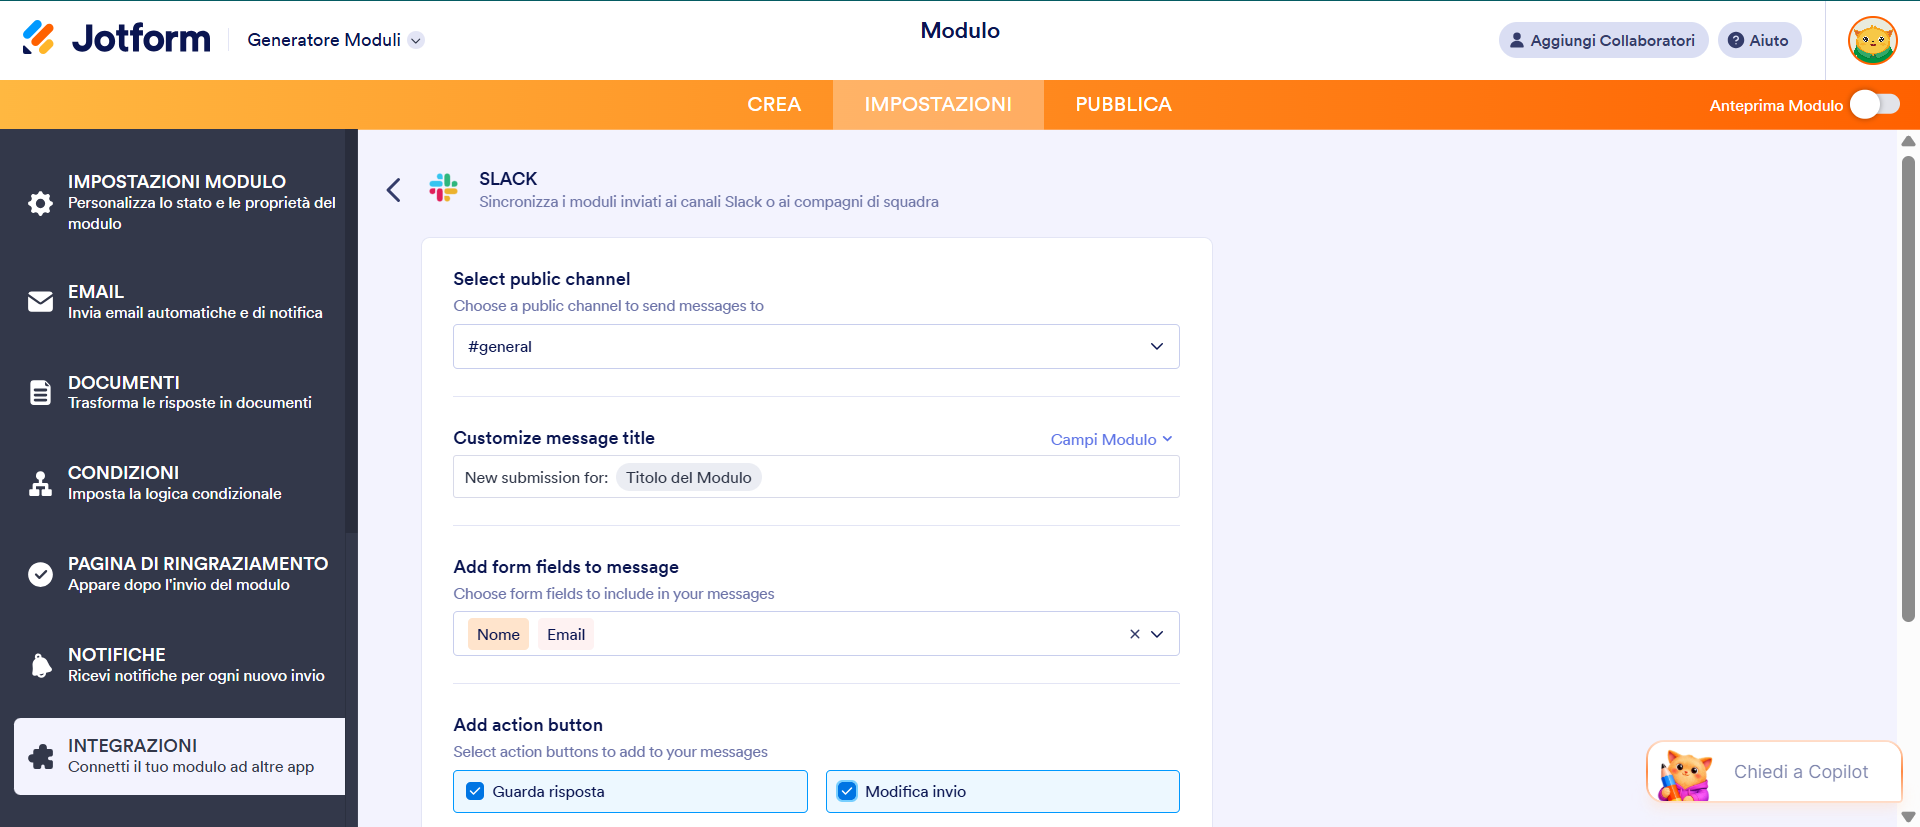The image size is (1920, 827).
Task: Click the Modulo form title
Action: click(x=960, y=30)
